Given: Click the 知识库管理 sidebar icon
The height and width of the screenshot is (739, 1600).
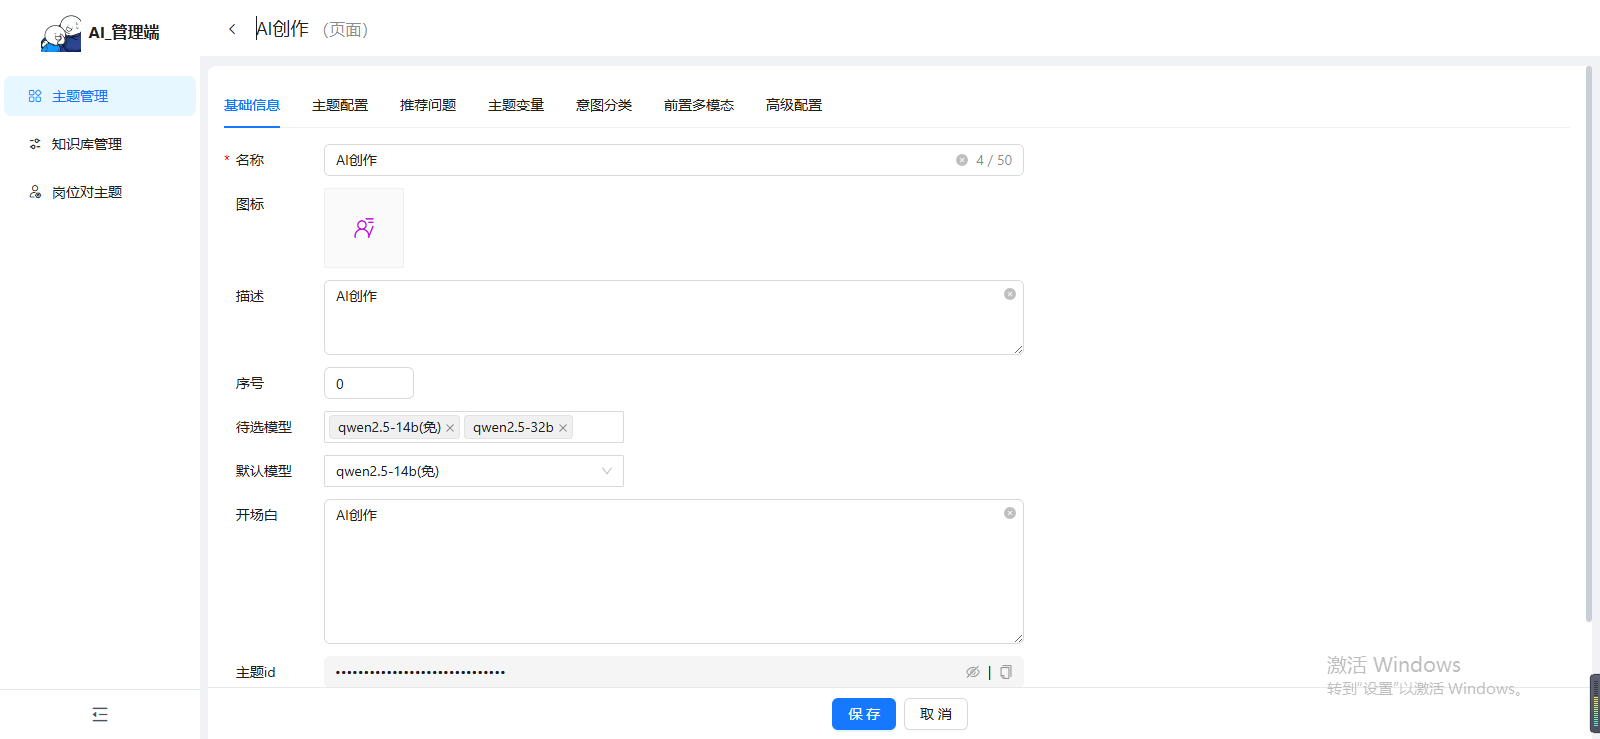Looking at the screenshot, I should coord(35,144).
